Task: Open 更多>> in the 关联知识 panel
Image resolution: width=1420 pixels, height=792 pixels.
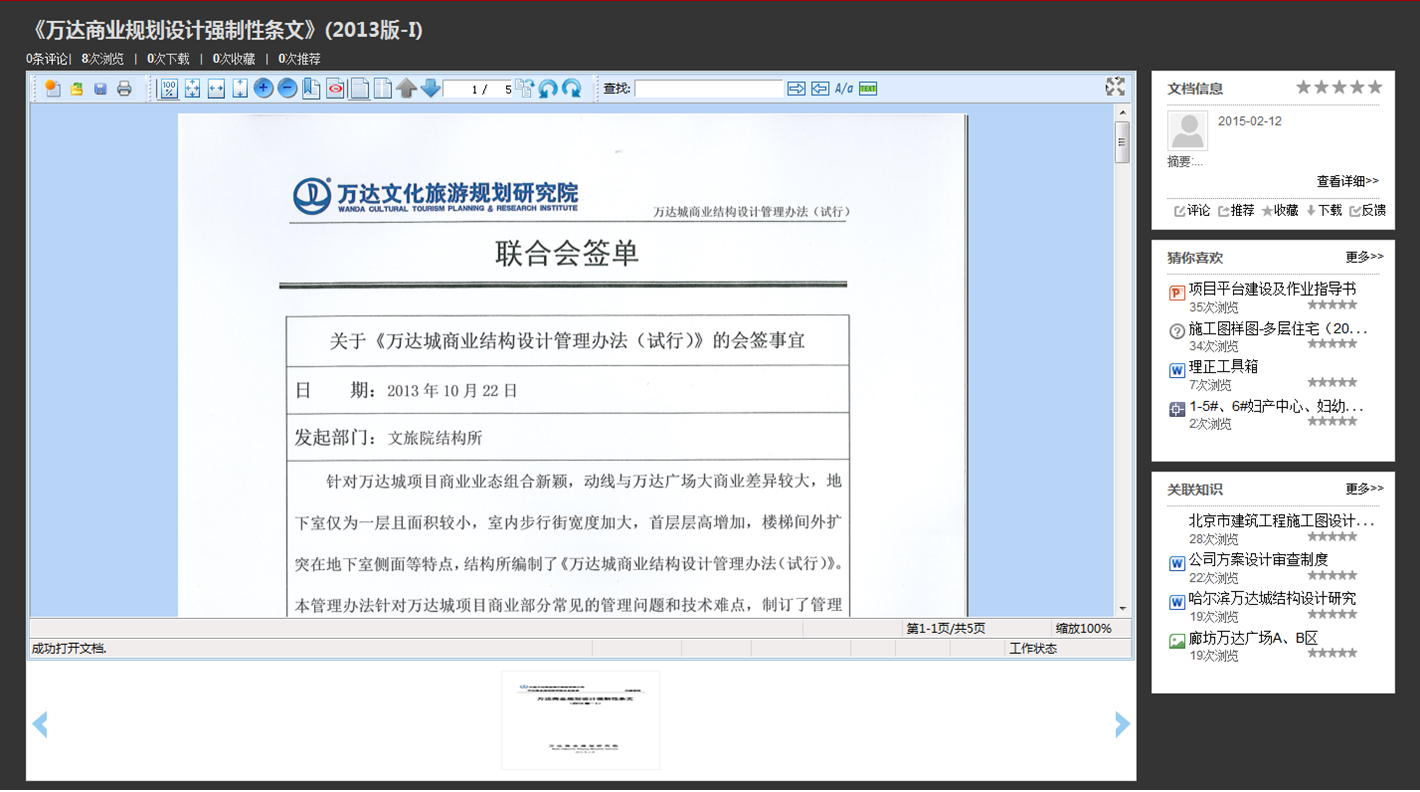Action: coord(1365,489)
